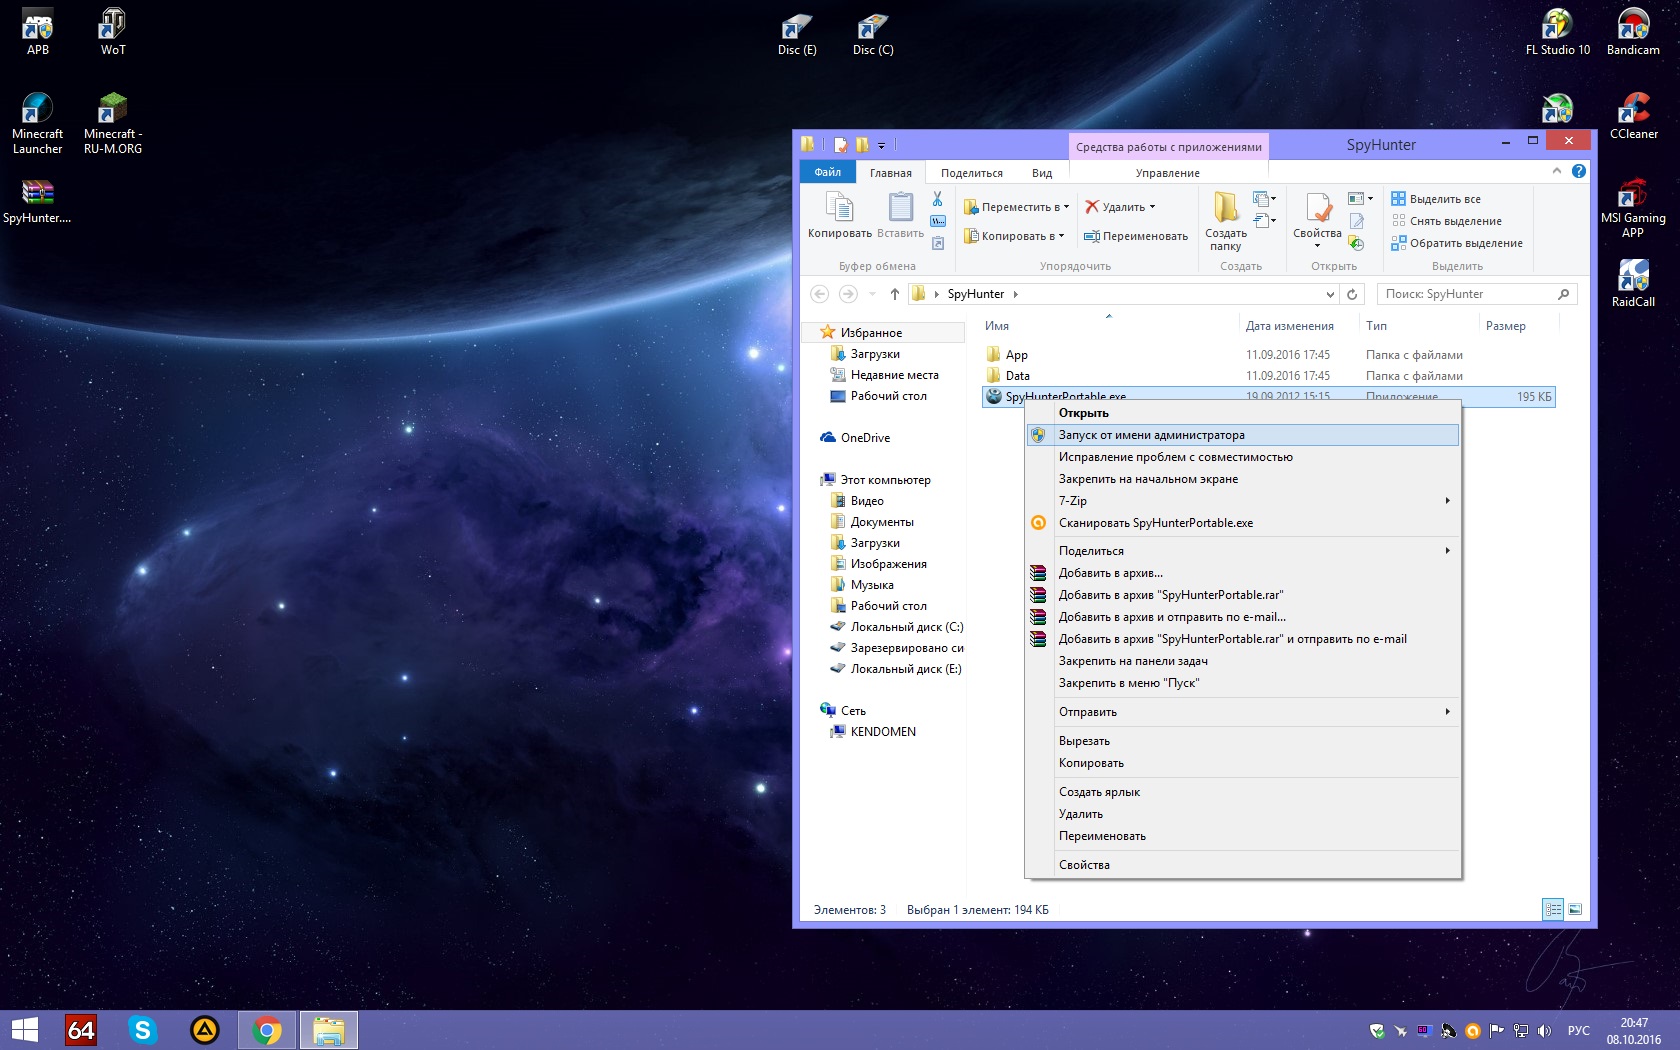Click the Cut scissors icon
1680x1050 pixels.
coord(938,200)
